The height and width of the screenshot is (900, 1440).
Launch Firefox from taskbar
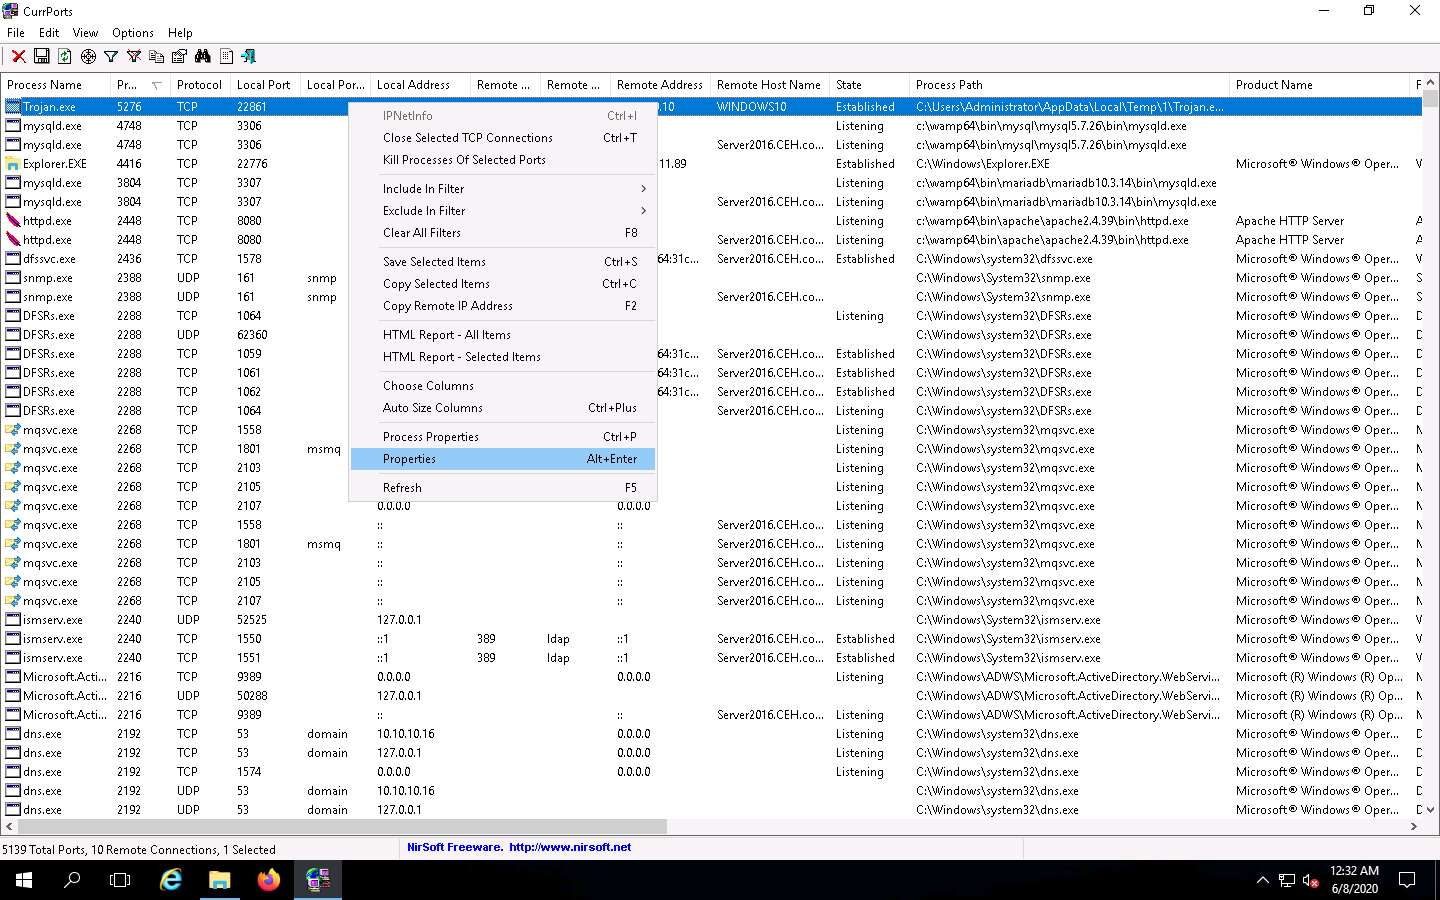268,880
